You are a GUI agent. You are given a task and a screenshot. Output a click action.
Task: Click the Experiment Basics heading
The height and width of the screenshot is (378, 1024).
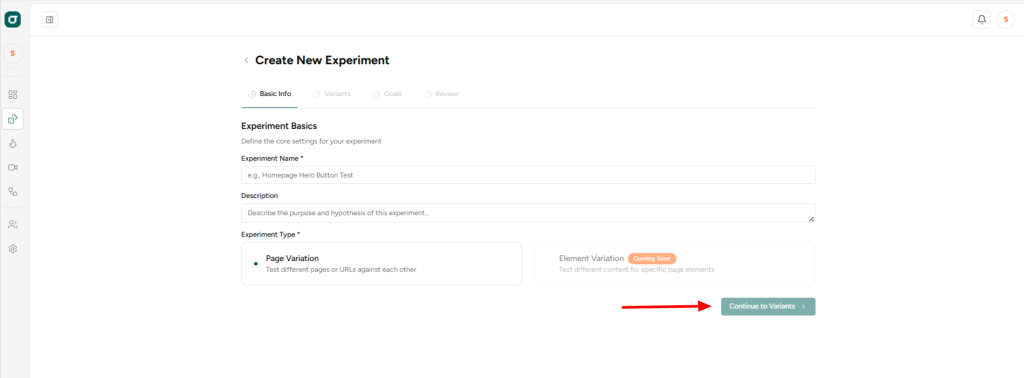279,125
